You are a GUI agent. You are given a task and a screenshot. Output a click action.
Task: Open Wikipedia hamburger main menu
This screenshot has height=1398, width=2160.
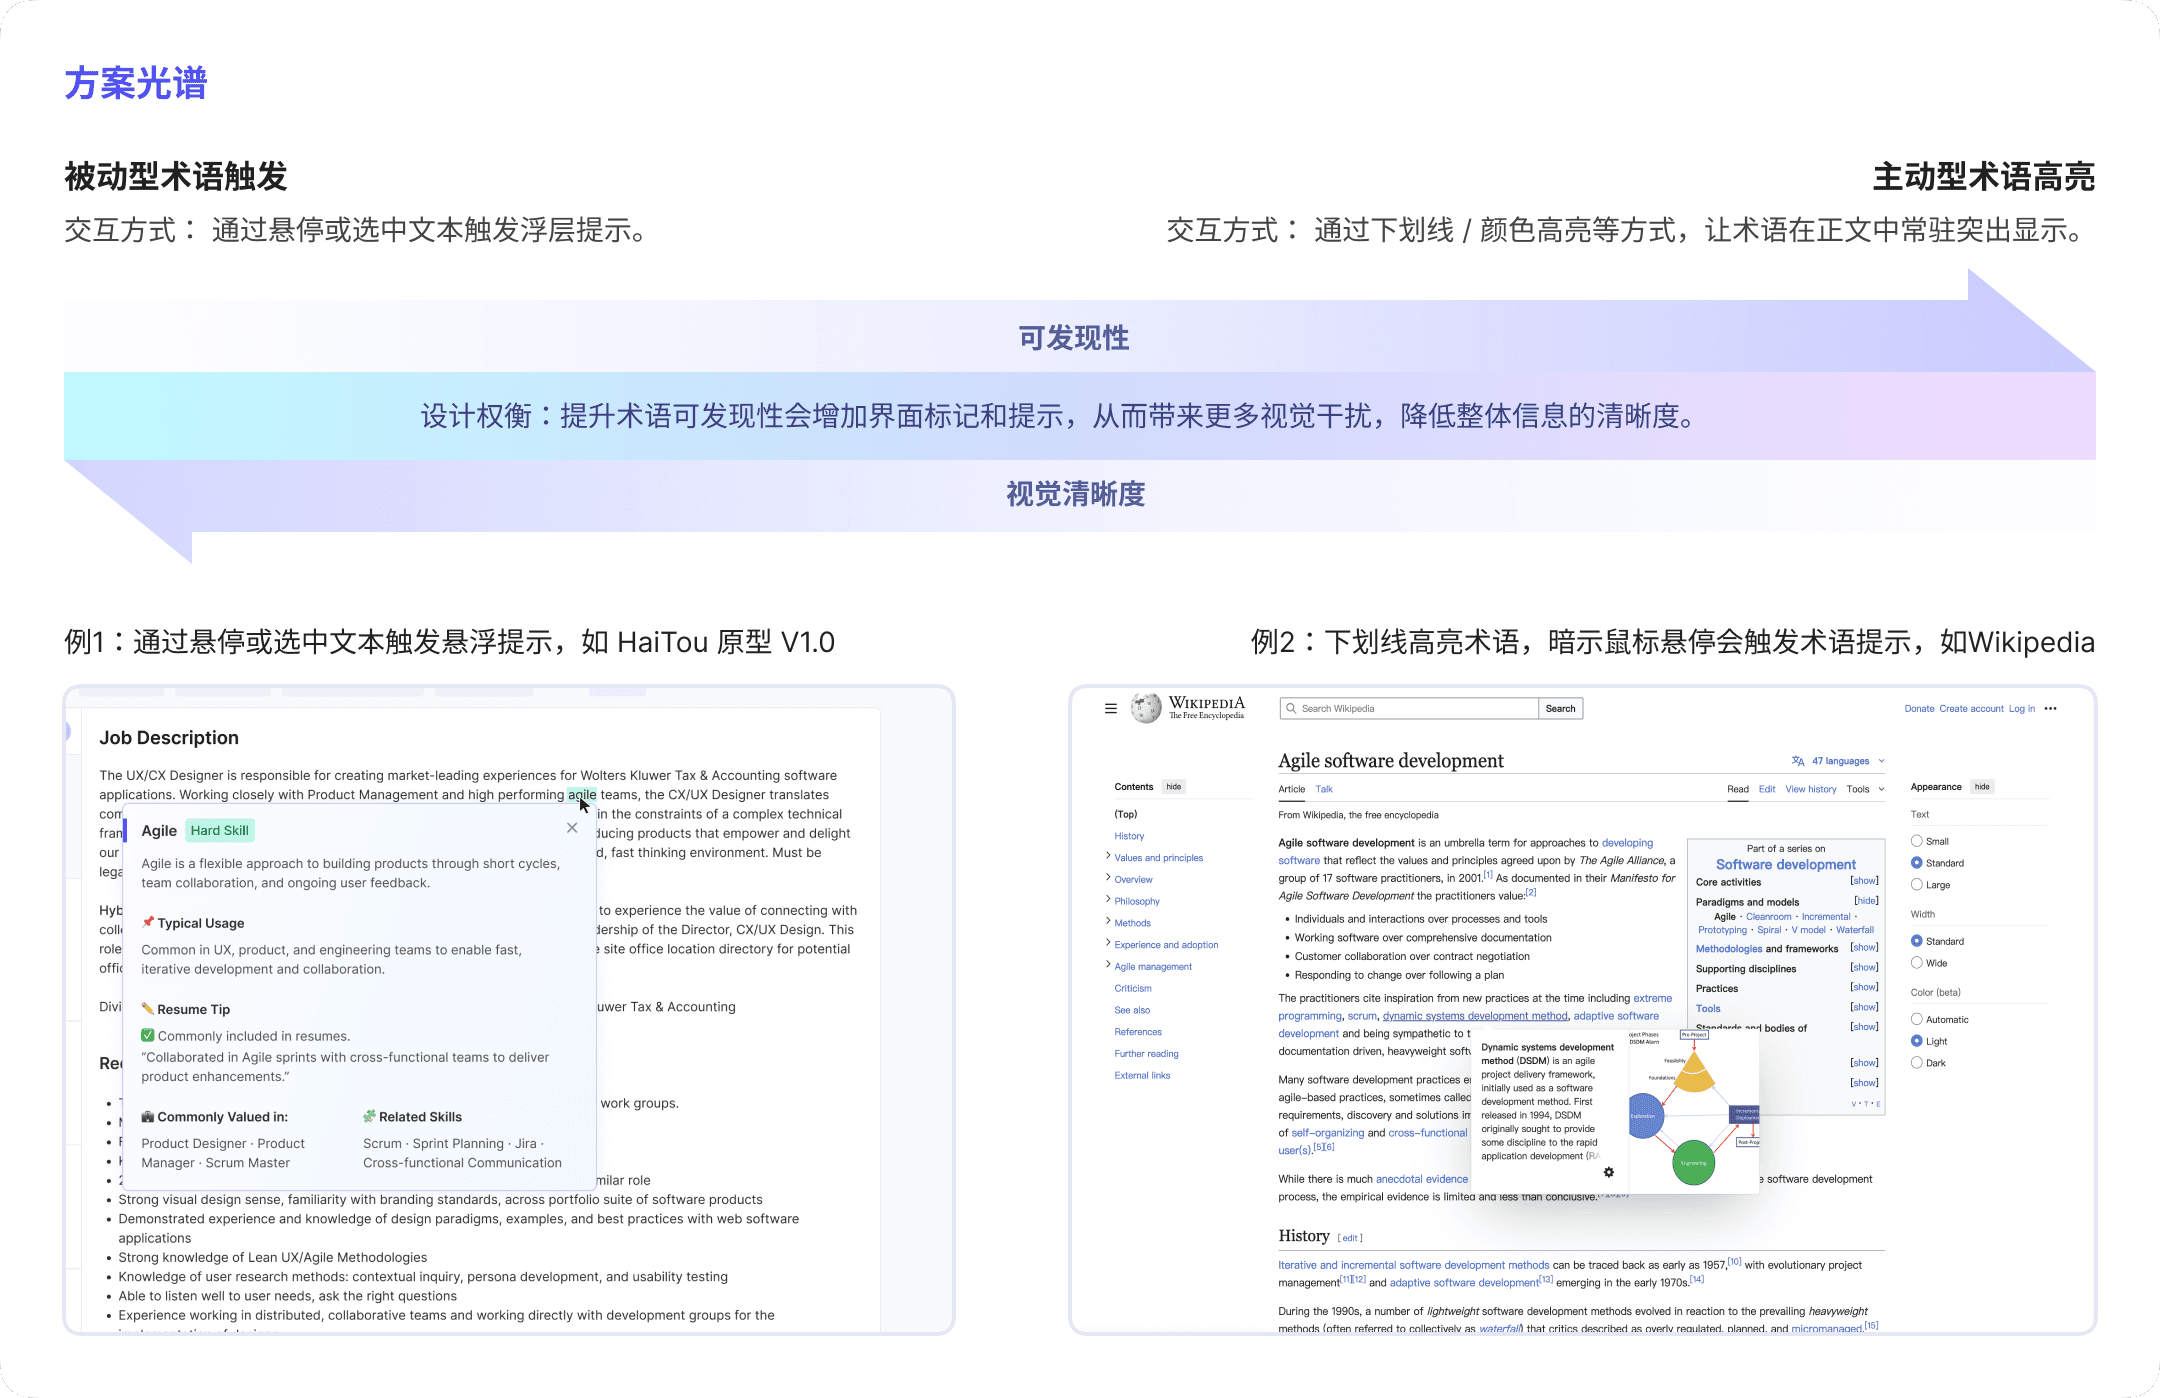point(1110,708)
